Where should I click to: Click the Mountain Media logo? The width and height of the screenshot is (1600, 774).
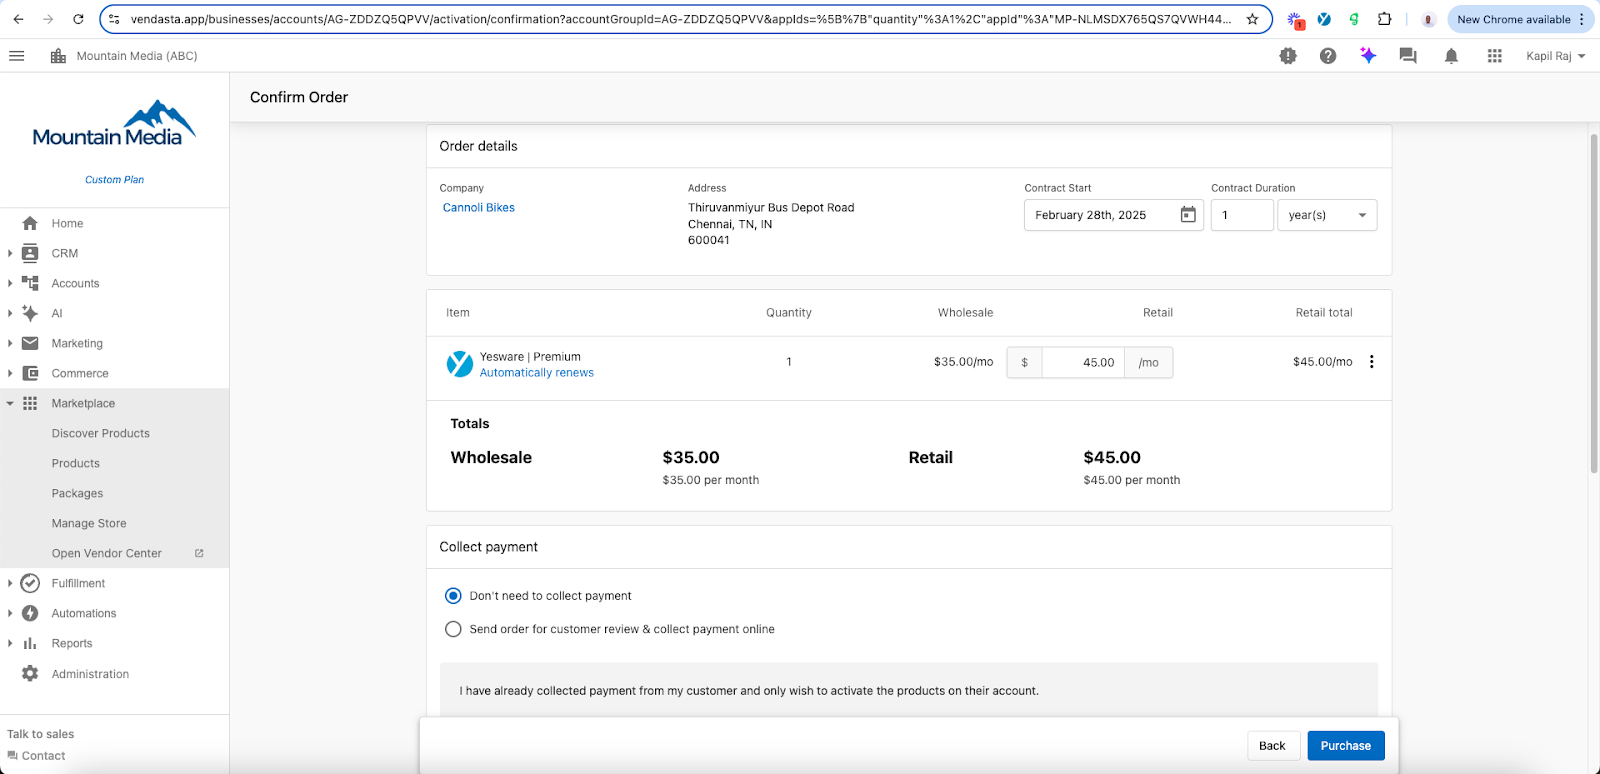(113, 124)
